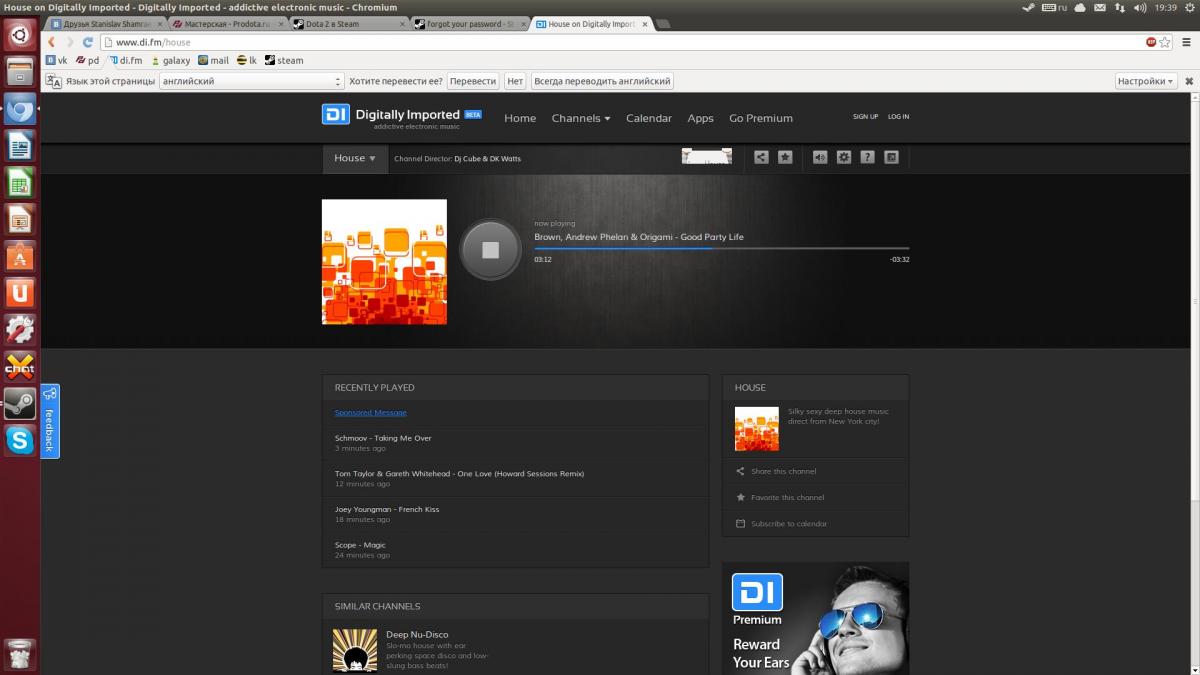
Task: Click the adblock icon in address bar
Action: click(1151, 42)
